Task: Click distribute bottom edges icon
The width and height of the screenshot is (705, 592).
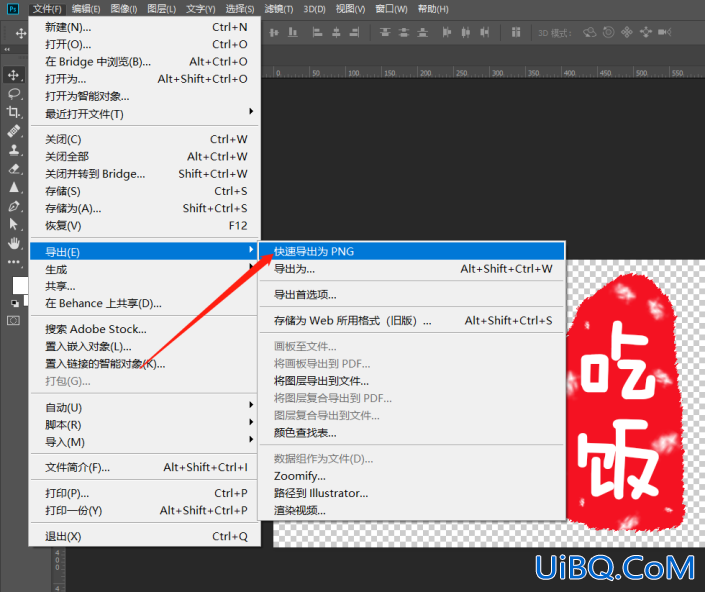Action: pos(423,32)
